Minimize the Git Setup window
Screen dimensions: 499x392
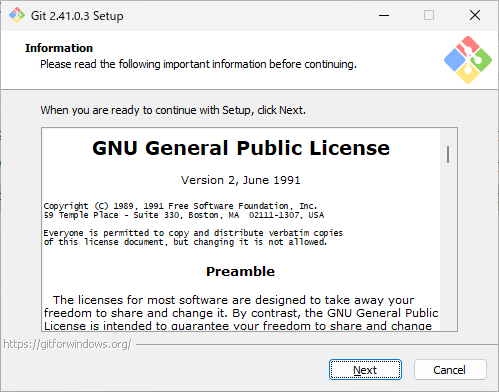pos(384,15)
